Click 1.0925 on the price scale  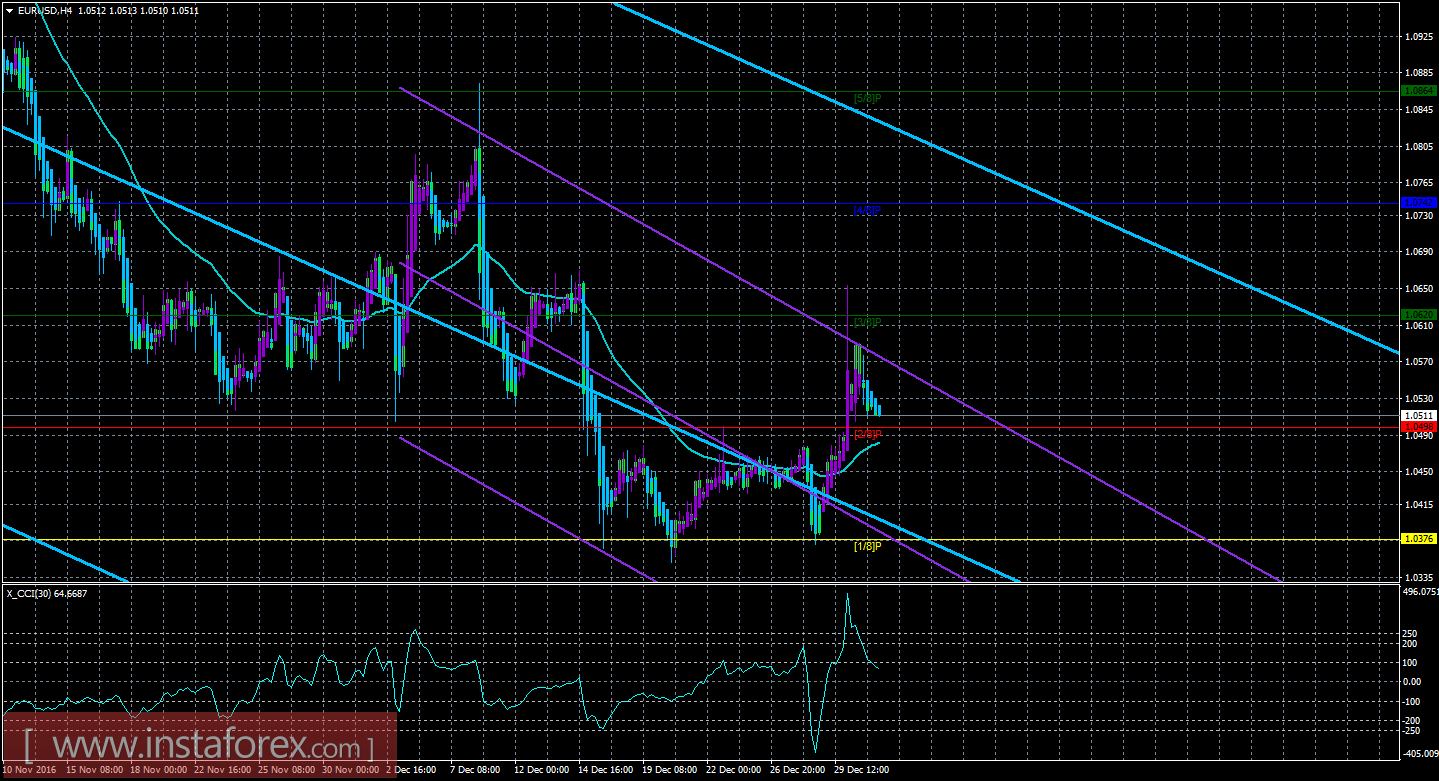coord(1420,37)
